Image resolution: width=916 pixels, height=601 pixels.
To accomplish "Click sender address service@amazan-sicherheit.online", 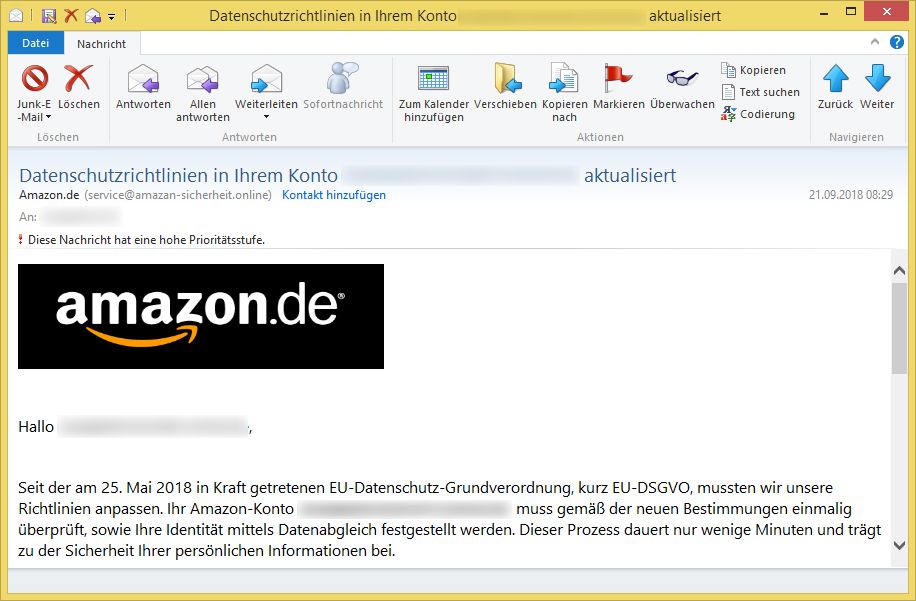I will click(x=178, y=195).
